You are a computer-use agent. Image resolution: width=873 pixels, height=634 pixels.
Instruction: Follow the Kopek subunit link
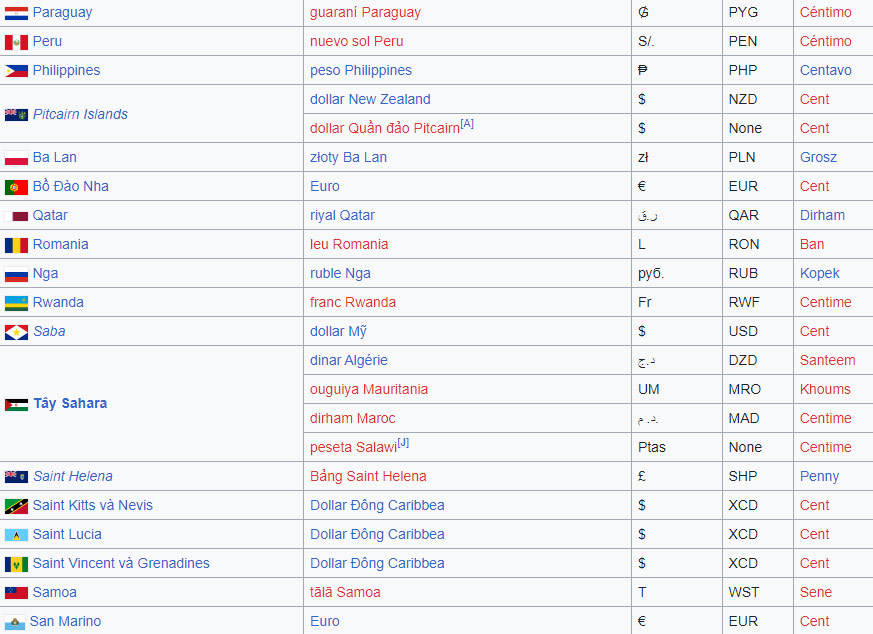pos(819,273)
